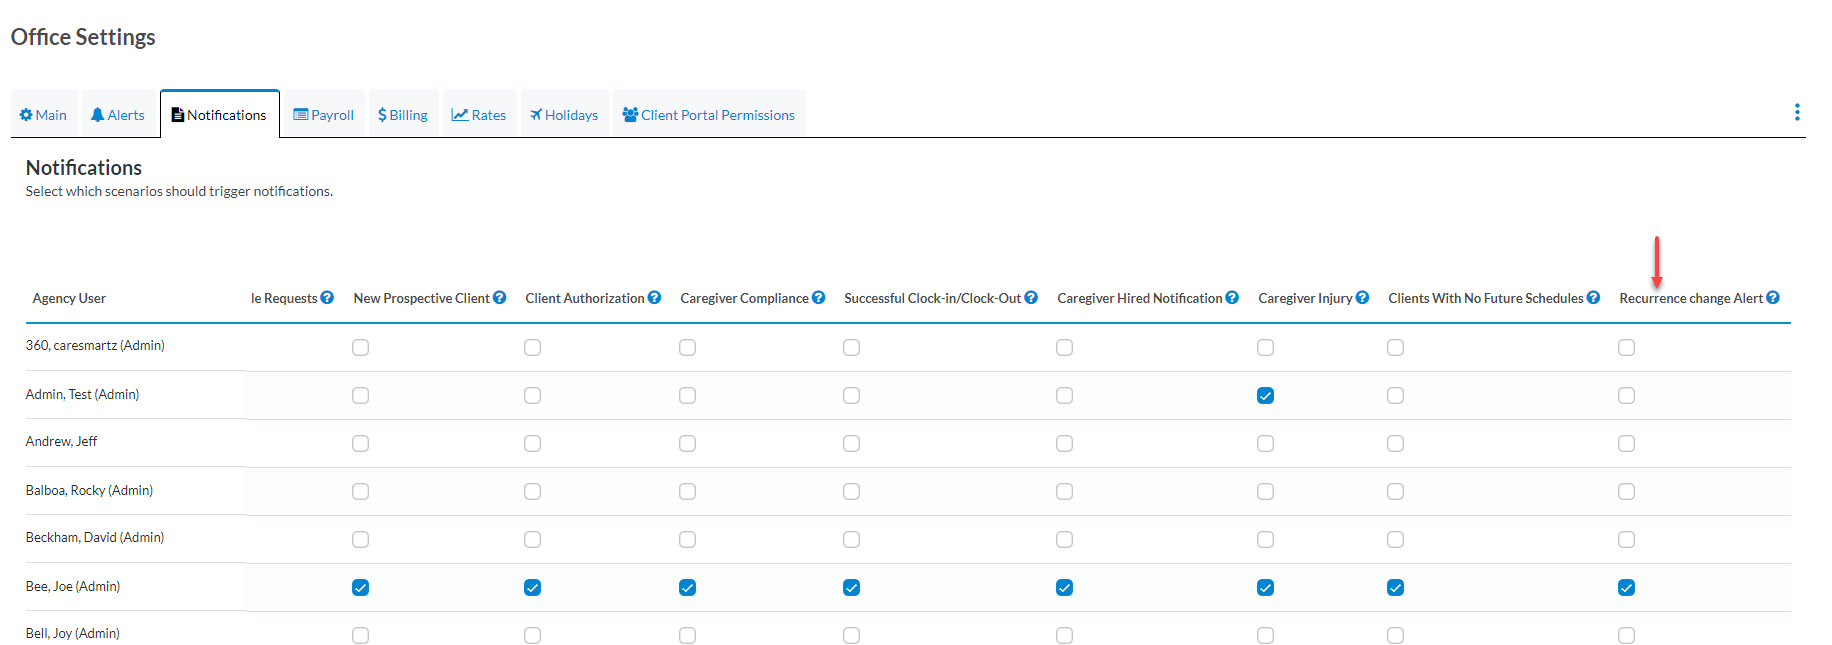Image resolution: width=1832 pixels, height=645 pixels.
Task: Show help for Caregiver Hired Notification
Action: coord(1232,298)
